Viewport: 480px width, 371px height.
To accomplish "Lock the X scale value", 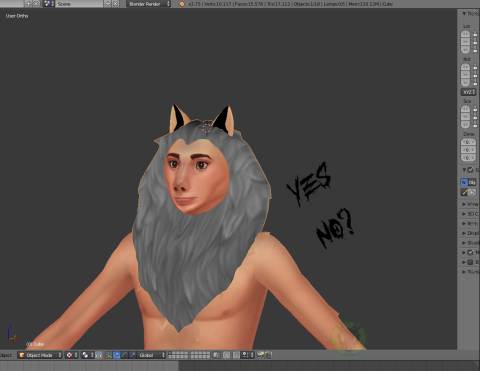I will (475, 109).
